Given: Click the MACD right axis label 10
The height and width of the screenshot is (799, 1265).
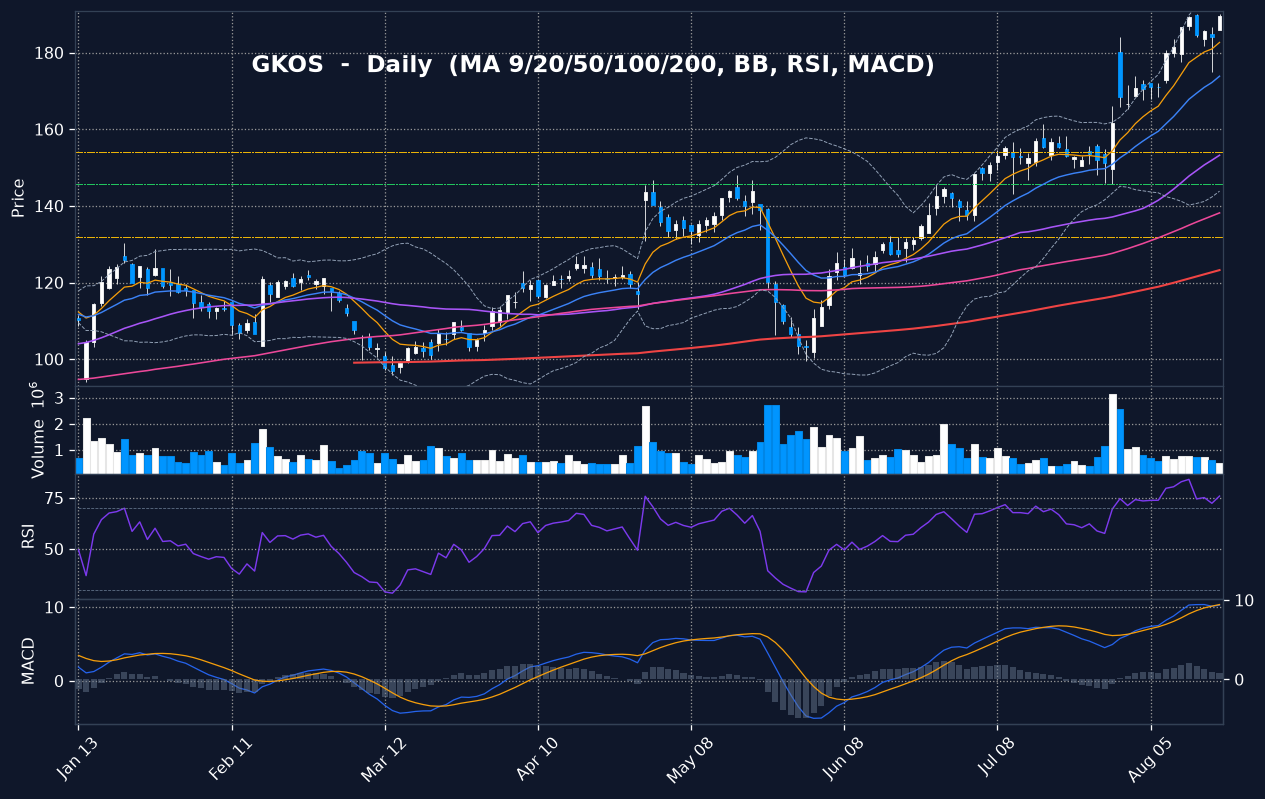Looking at the screenshot, I should click(1244, 601).
